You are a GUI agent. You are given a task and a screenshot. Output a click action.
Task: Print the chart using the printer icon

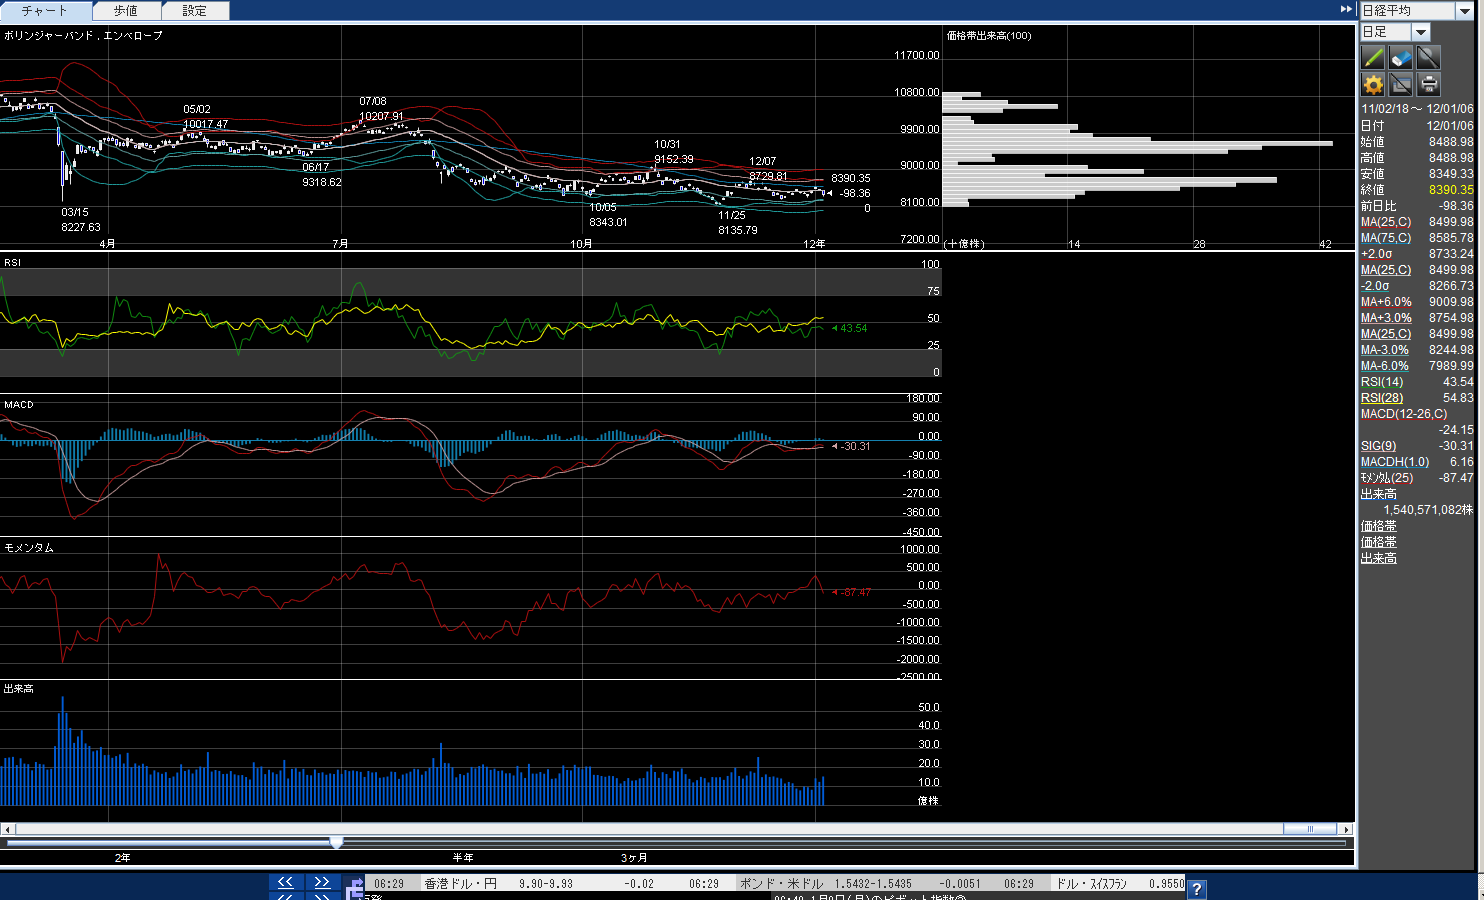click(1429, 85)
